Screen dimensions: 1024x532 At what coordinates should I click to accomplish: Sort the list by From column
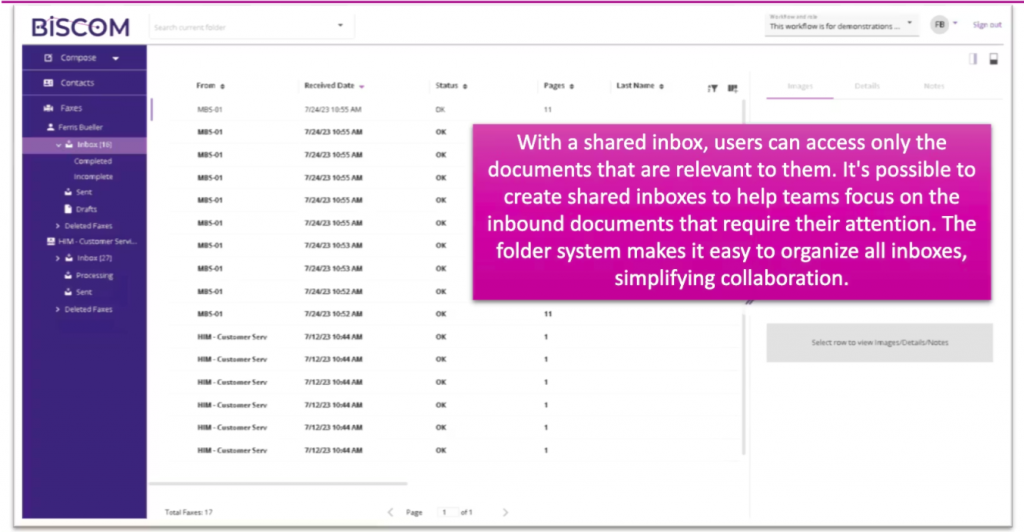click(210, 86)
